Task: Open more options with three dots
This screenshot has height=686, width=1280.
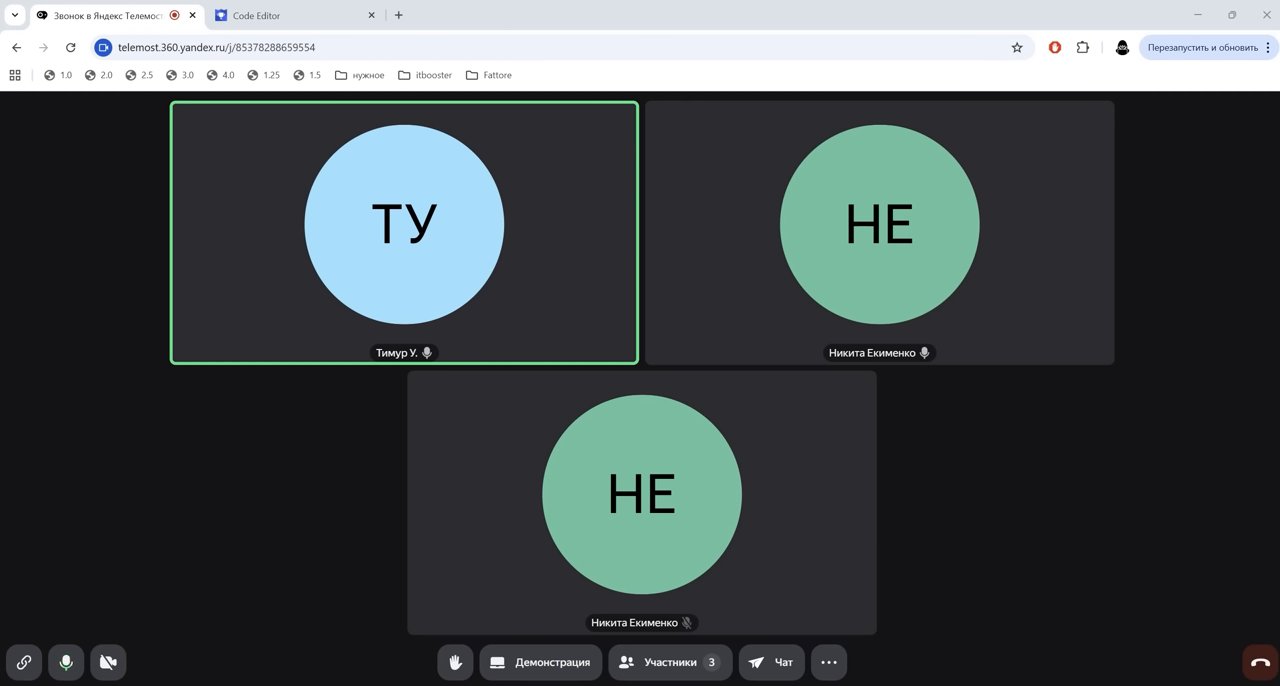Action: tap(829, 662)
